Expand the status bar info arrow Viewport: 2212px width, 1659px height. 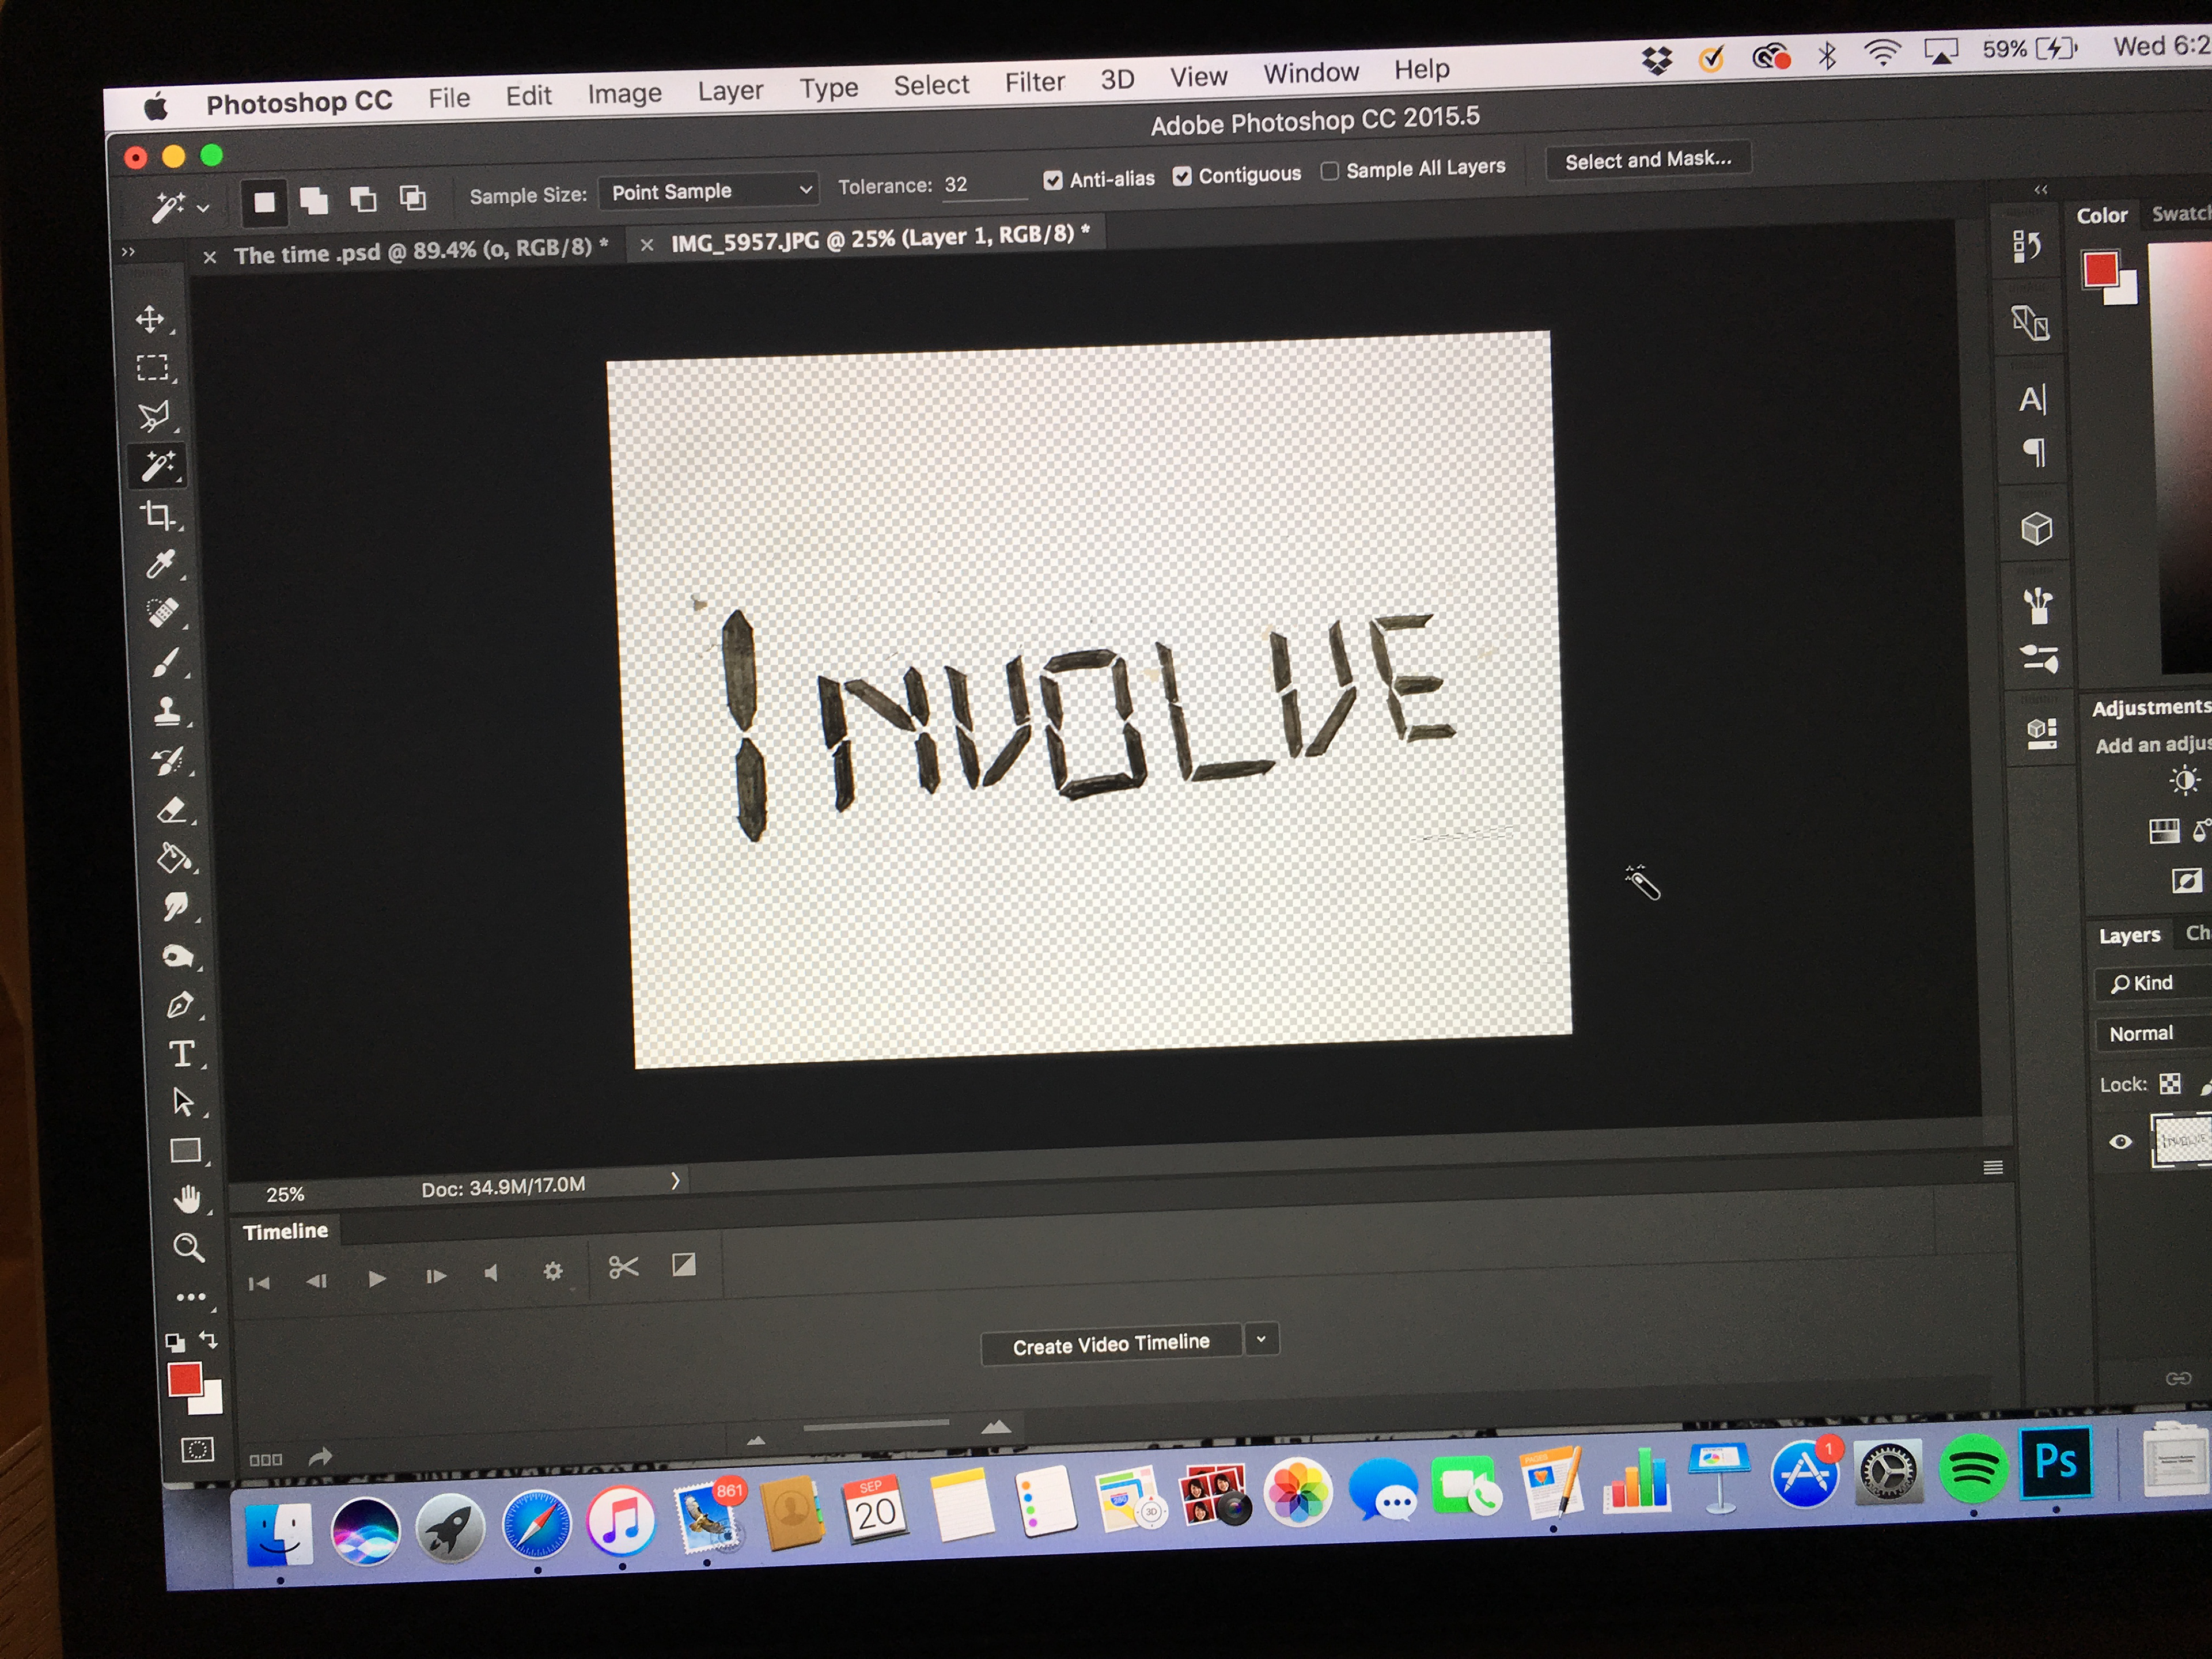pos(675,1181)
